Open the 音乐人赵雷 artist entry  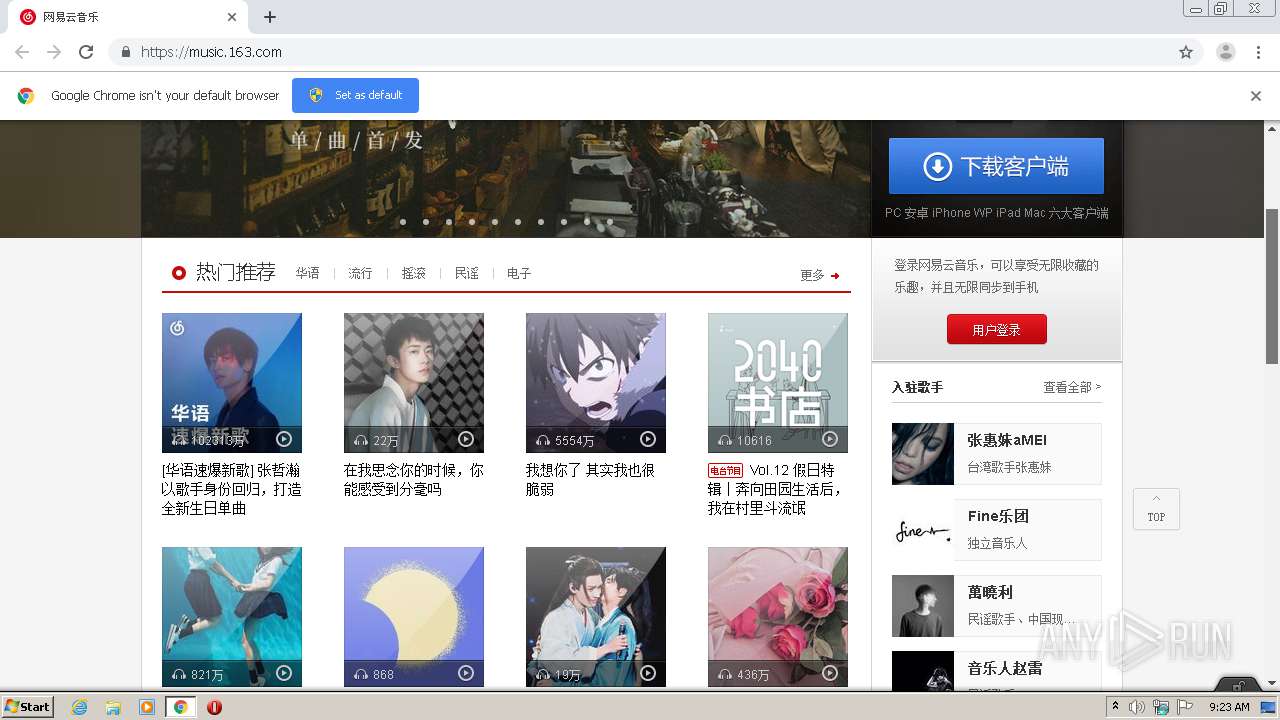click(x=997, y=671)
